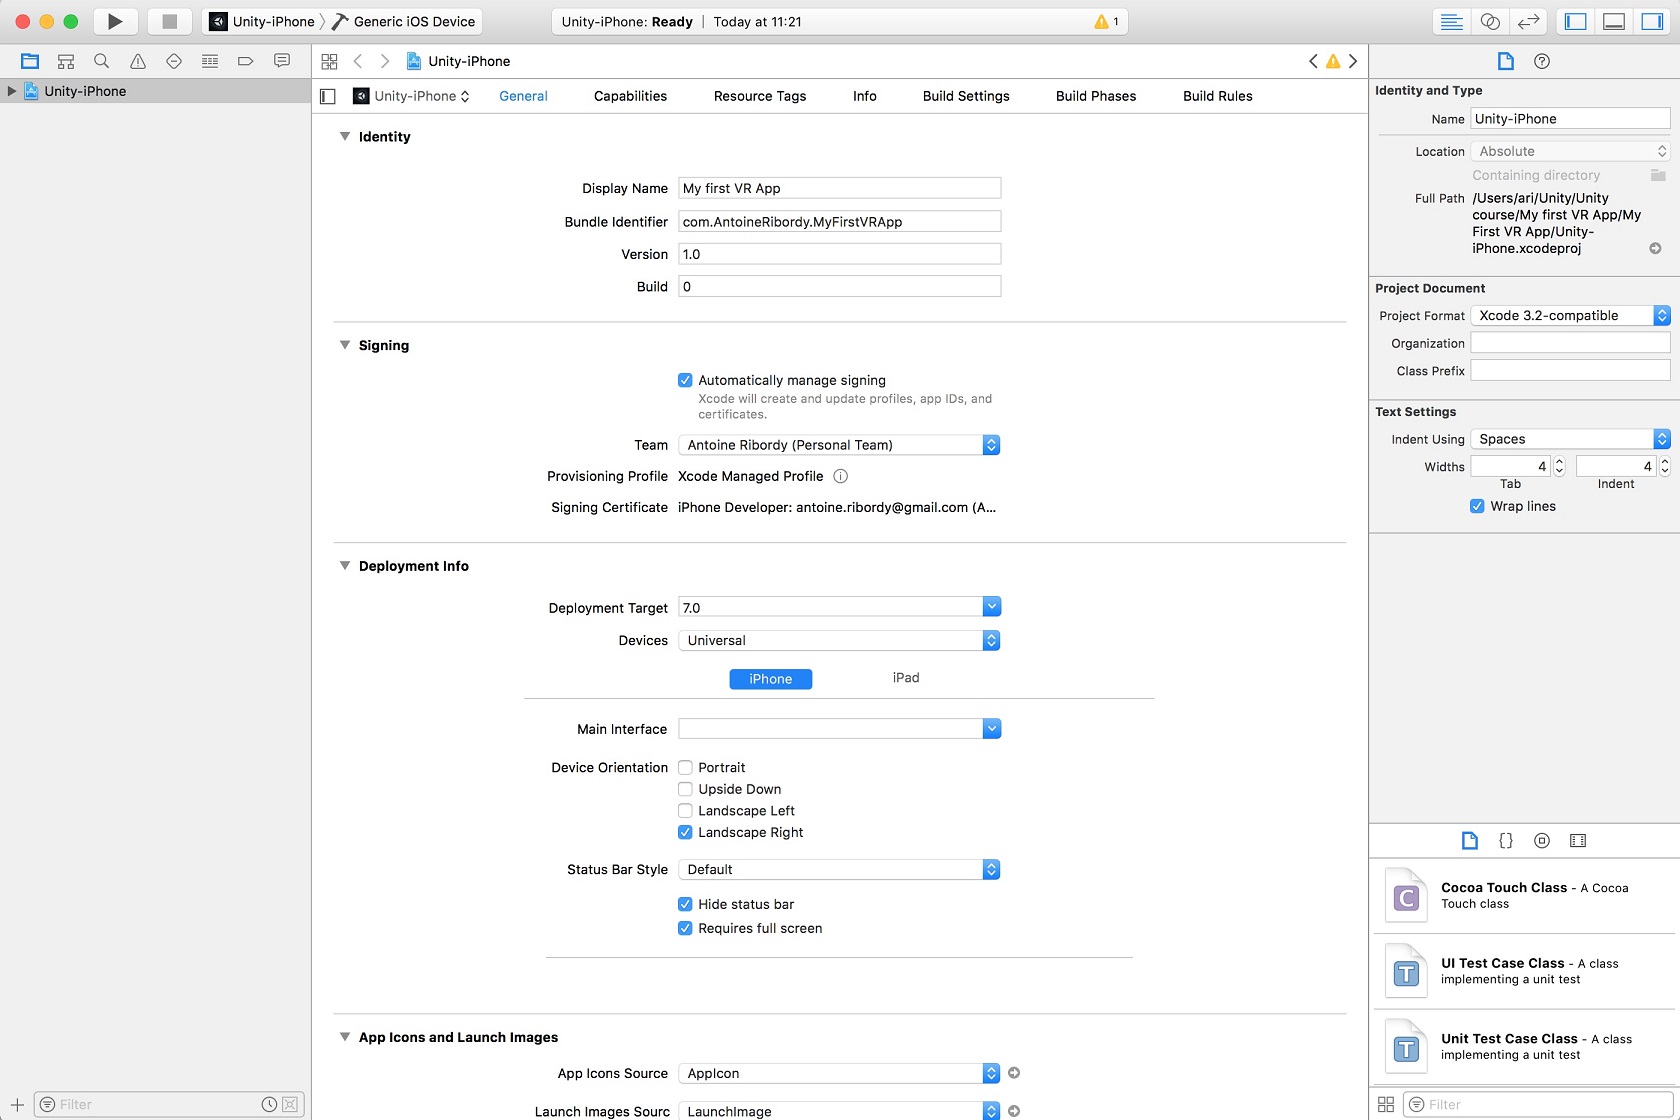Image resolution: width=1680 pixels, height=1120 pixels.
Task: Show the Version editor
Action: pos(1528,21)
